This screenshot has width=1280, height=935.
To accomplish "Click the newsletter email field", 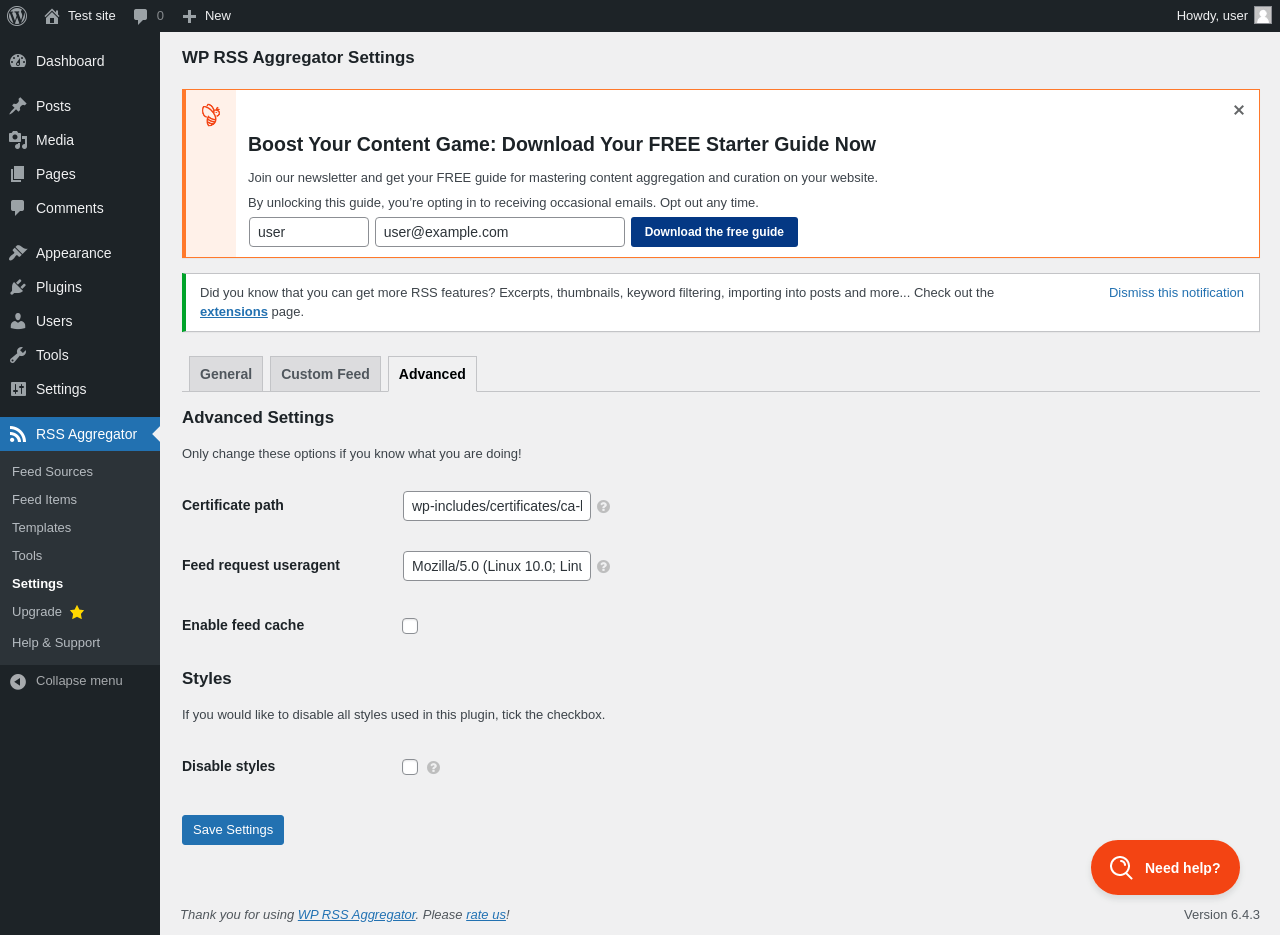I will pos(500,232).
